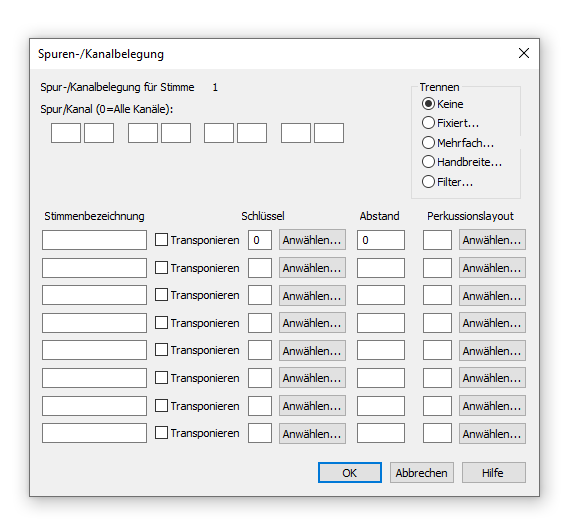572x532 pixels.
Task: Select the Keine radio option
Action: (x=442, y=104)
